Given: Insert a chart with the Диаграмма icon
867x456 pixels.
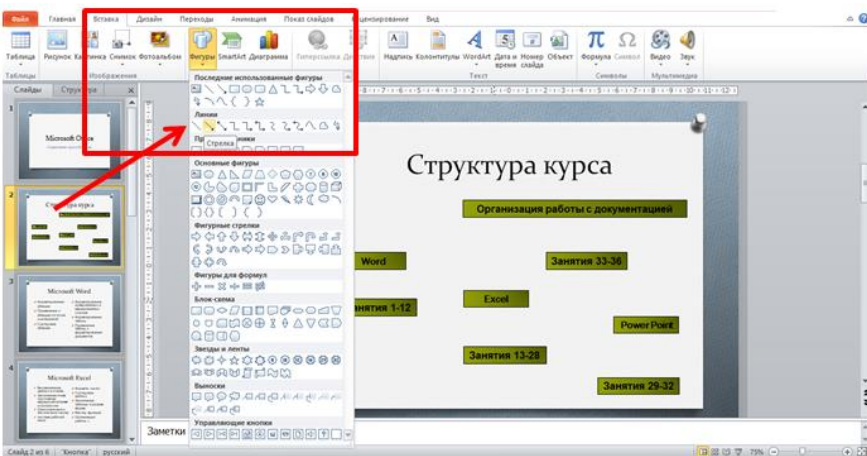Looking at the screenshot, I should (268, 44).
